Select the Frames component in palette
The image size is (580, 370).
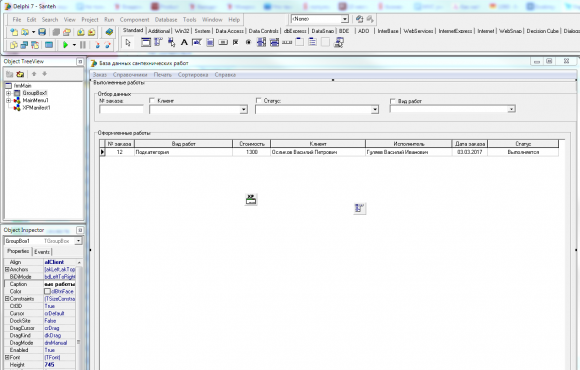click(x=146, y=43)
